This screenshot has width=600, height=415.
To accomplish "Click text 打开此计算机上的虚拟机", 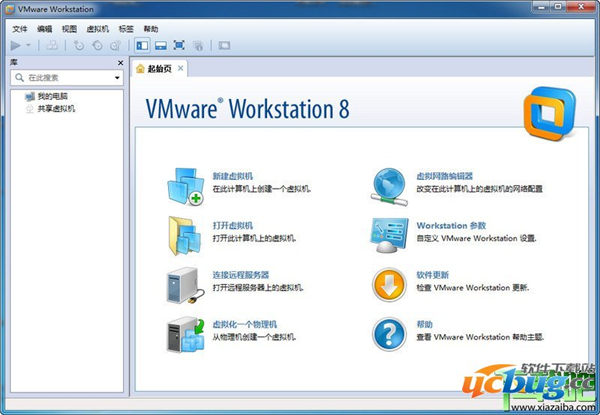I will (x=254, y=238).
